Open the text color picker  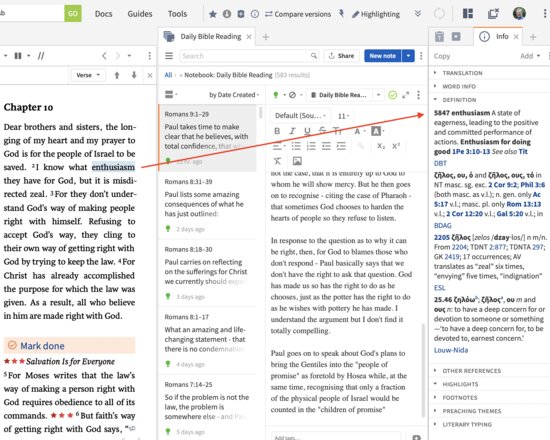360,131
